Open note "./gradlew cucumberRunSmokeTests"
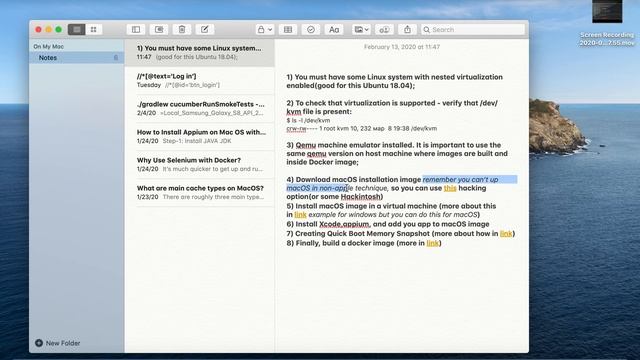Screen dimensions: 640x360 click(x=200, y=108)
